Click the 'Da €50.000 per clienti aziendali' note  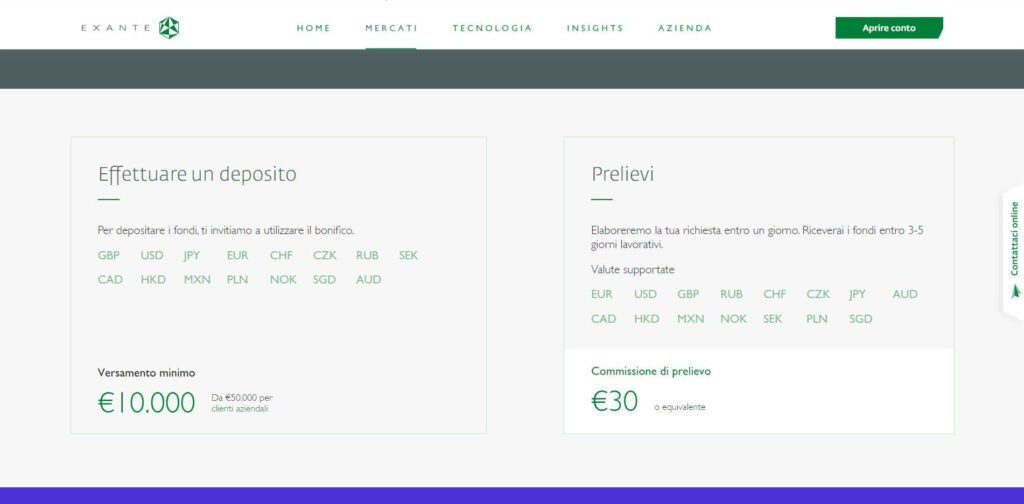tap(242, 403)
